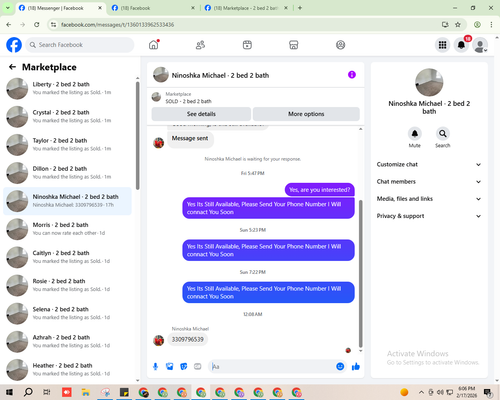Screen dimensions: 500x400
Task: Open the Taylor 2 bed 2 bath chat
Action: pos(68,145)
